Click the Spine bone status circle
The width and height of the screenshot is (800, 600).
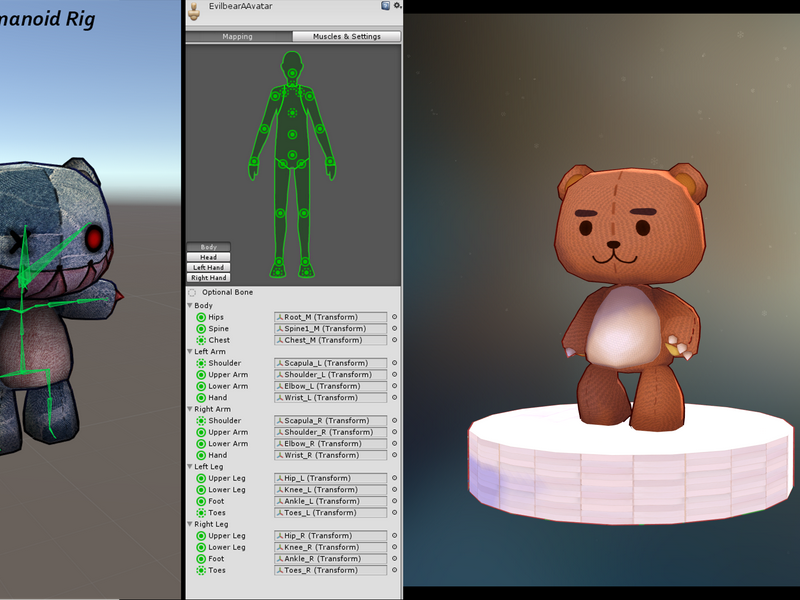click(x=201, y=329)
